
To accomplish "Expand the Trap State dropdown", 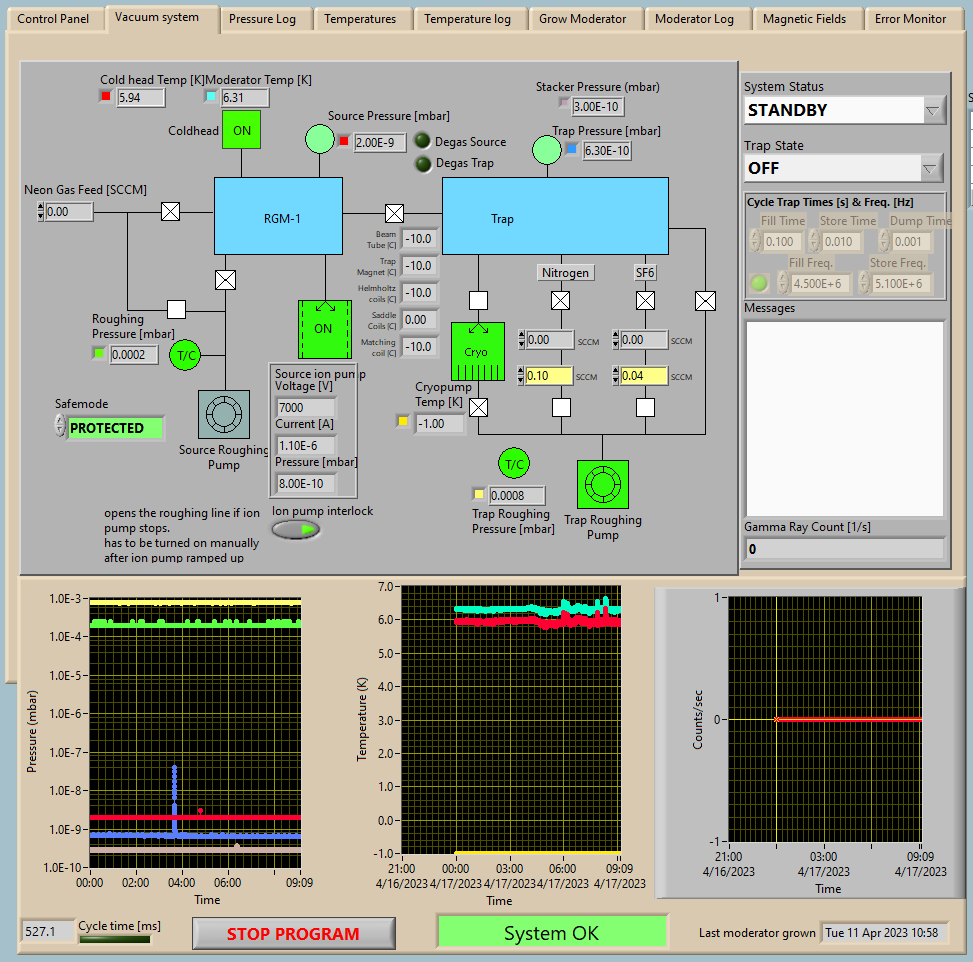I will pyautogui.click(x=932, y=168).
